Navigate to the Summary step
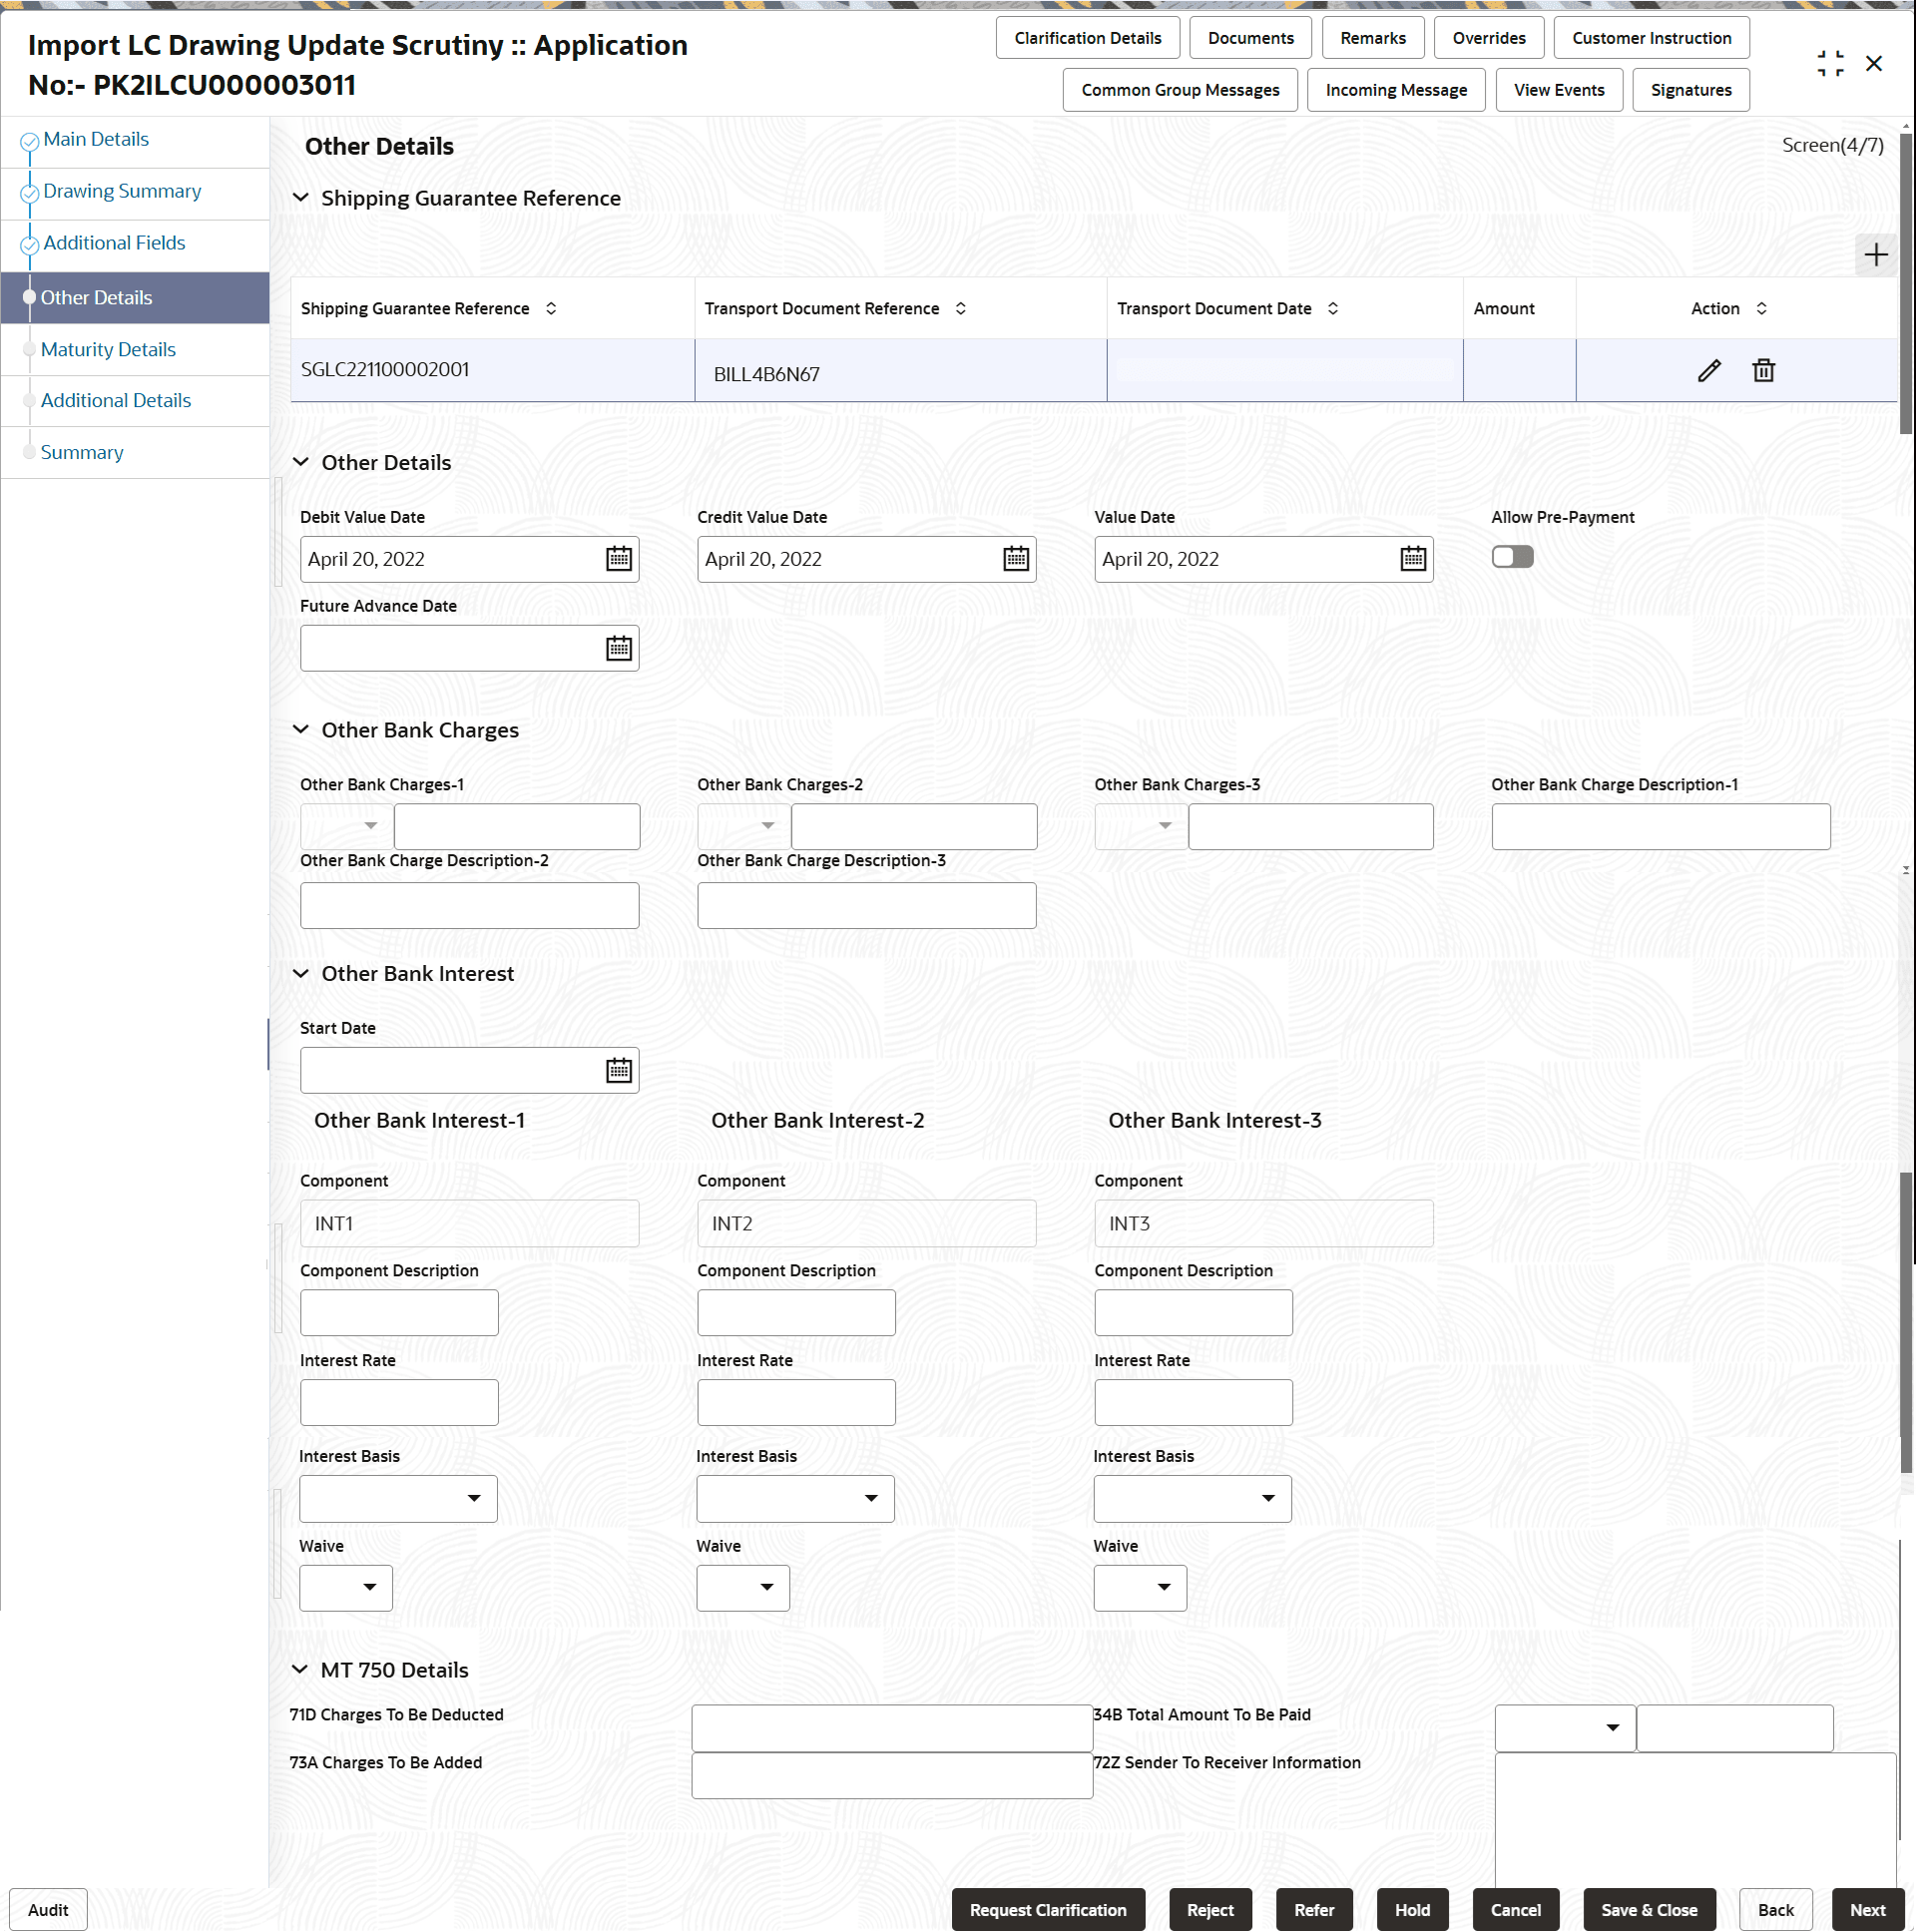 pos(81,452)
